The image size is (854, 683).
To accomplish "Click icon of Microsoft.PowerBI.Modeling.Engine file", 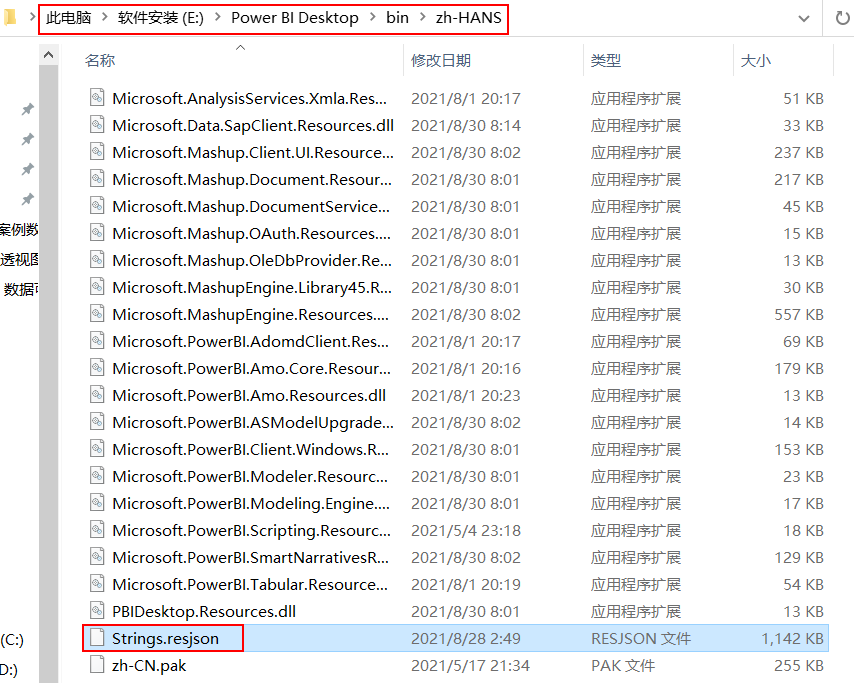I will (97, 503).
